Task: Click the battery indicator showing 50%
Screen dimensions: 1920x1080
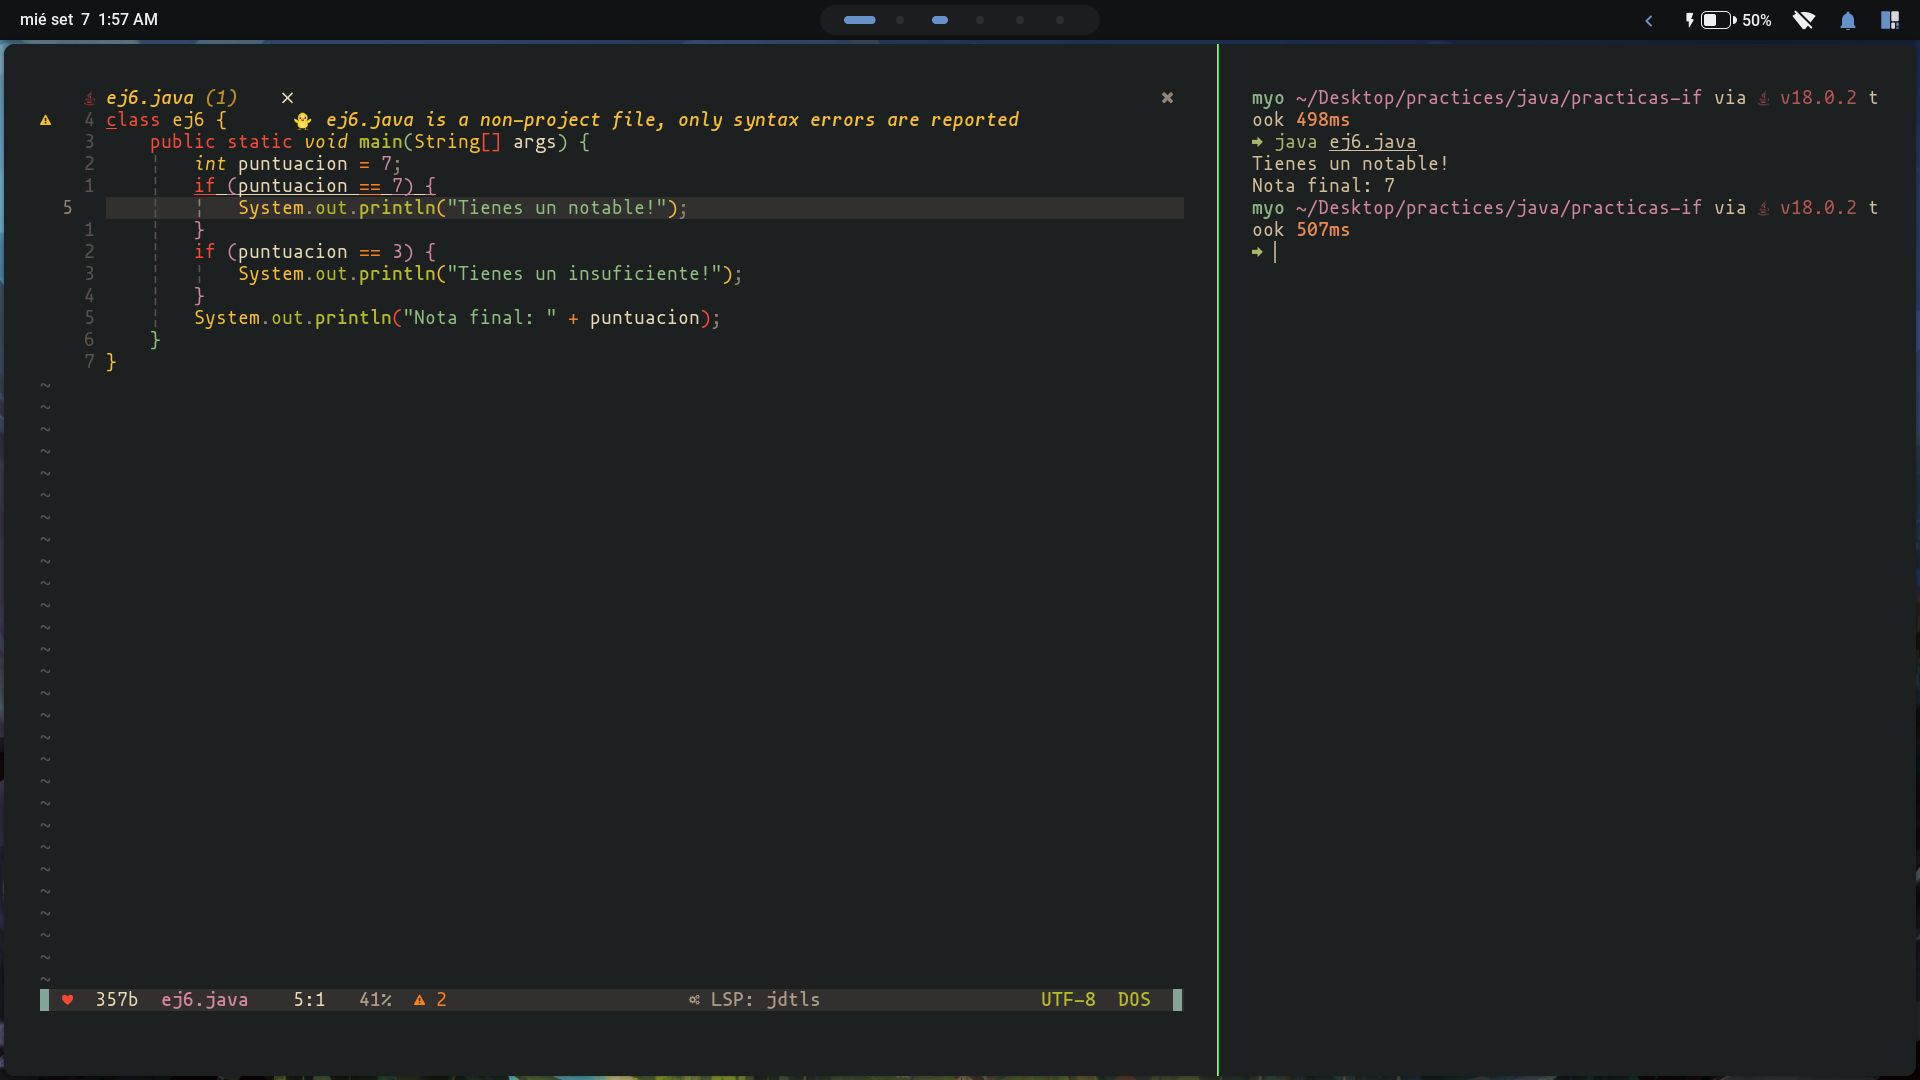Action: [1728, 20]
